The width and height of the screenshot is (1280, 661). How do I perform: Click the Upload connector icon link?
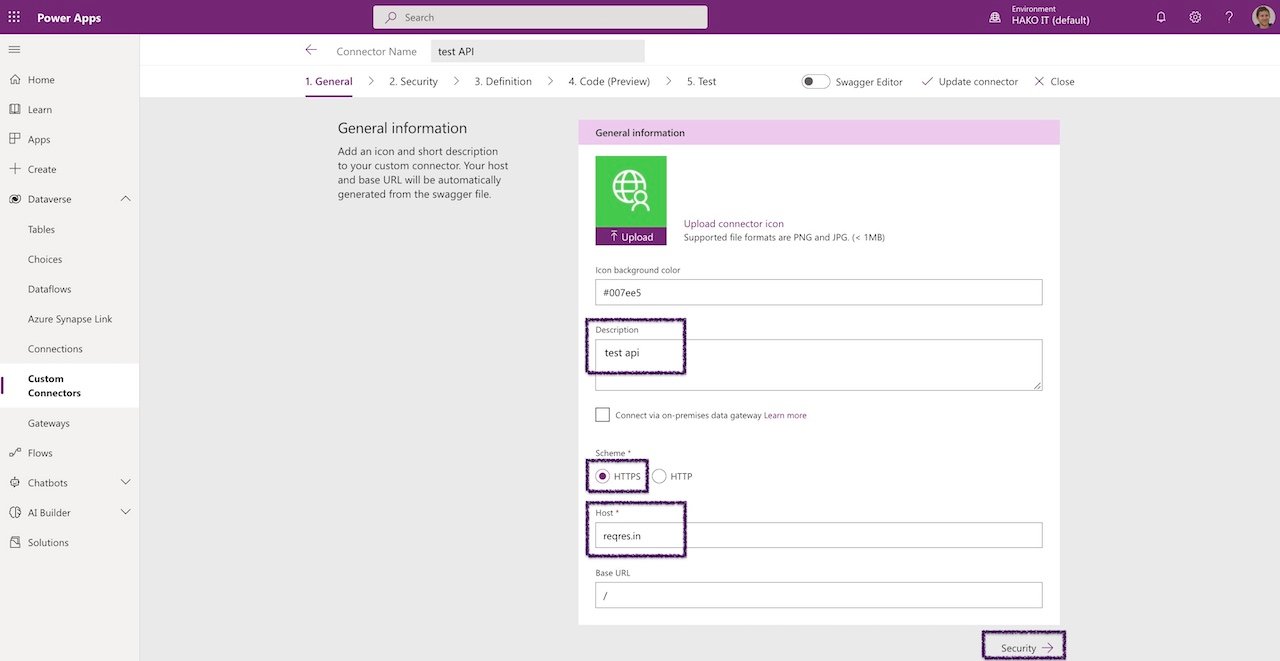pyautogui.click(x=734, y=224)
